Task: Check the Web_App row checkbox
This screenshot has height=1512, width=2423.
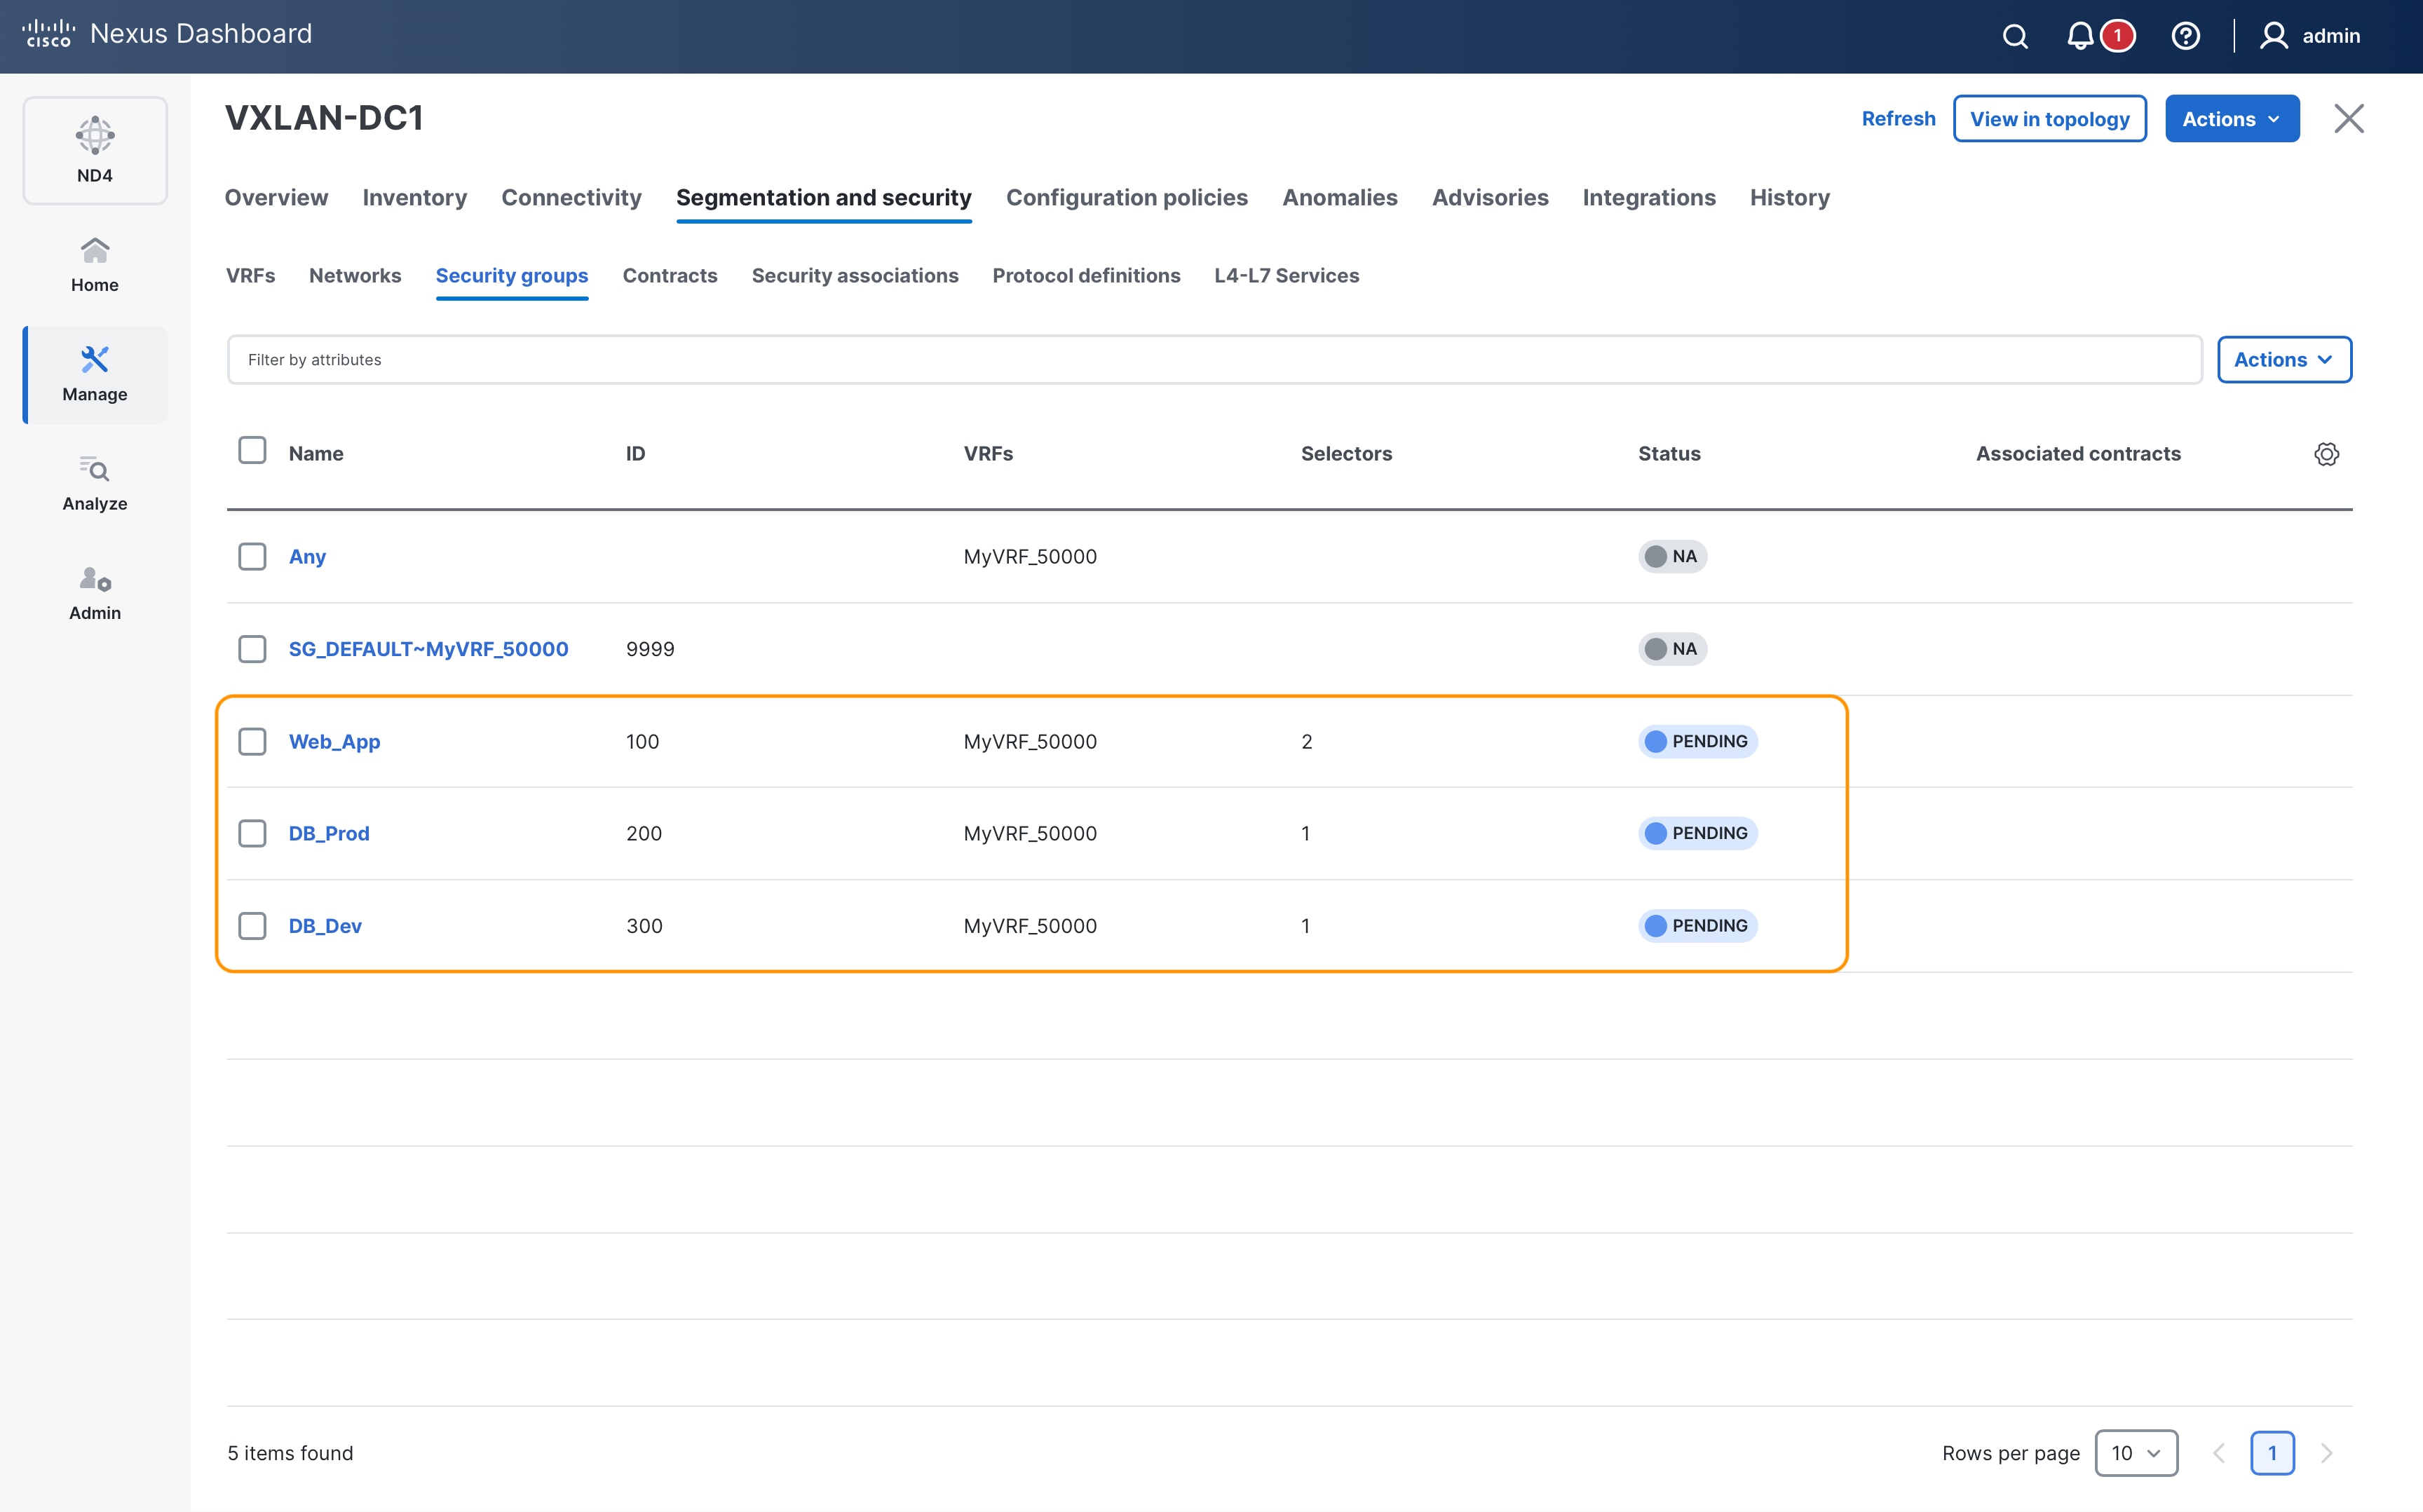Action: 252,741
